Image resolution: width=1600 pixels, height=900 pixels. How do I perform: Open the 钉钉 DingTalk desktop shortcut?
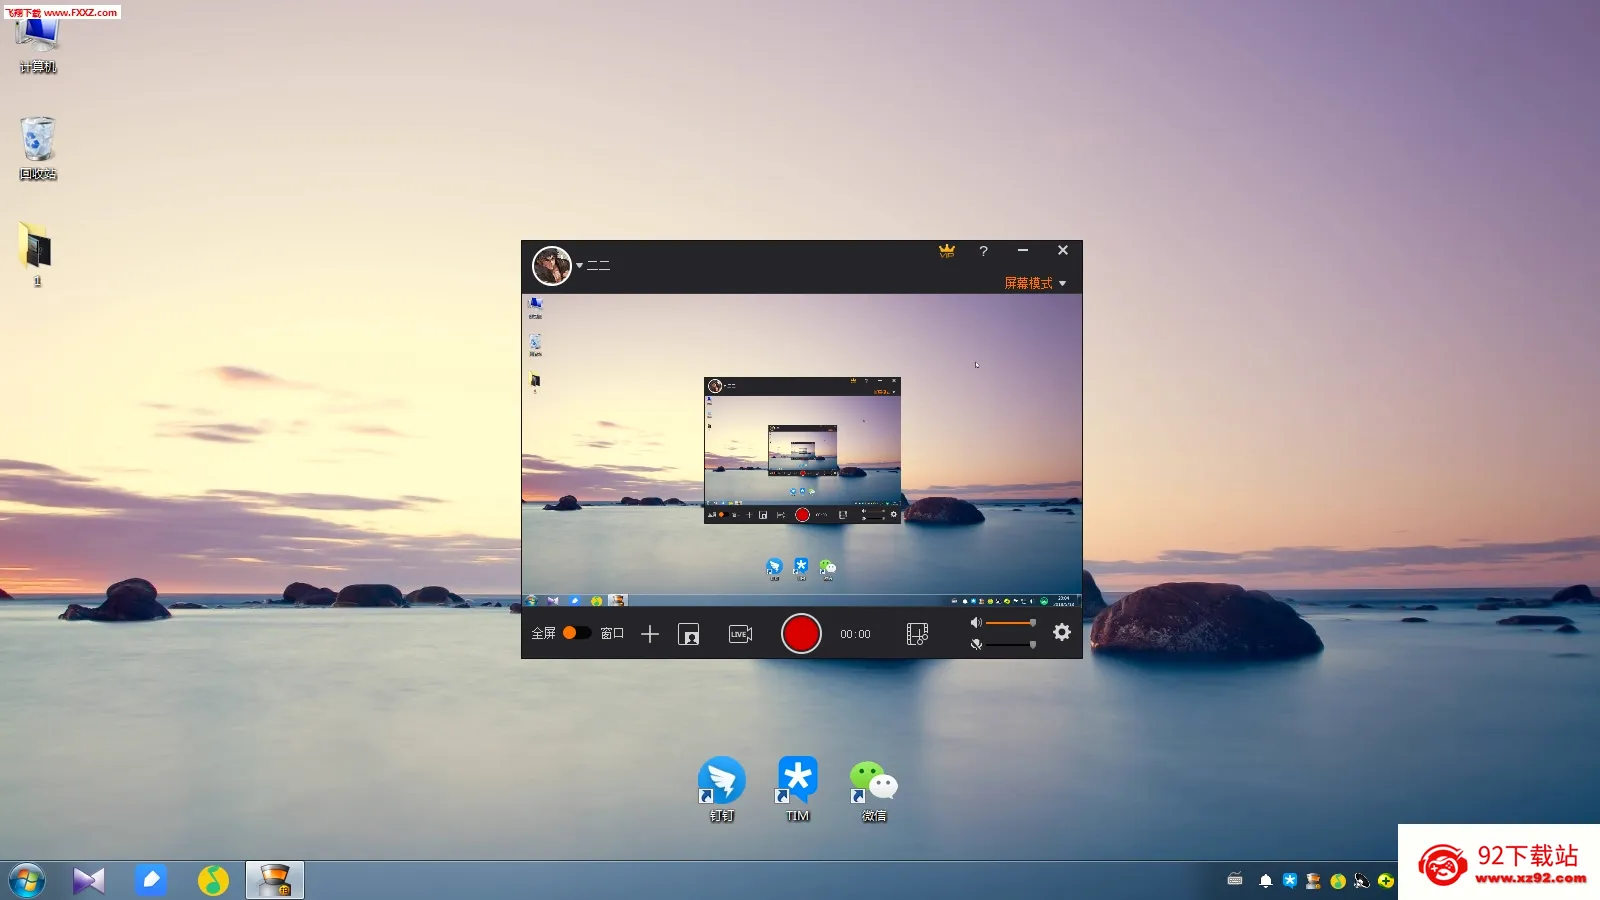click(x=721, y=789)
